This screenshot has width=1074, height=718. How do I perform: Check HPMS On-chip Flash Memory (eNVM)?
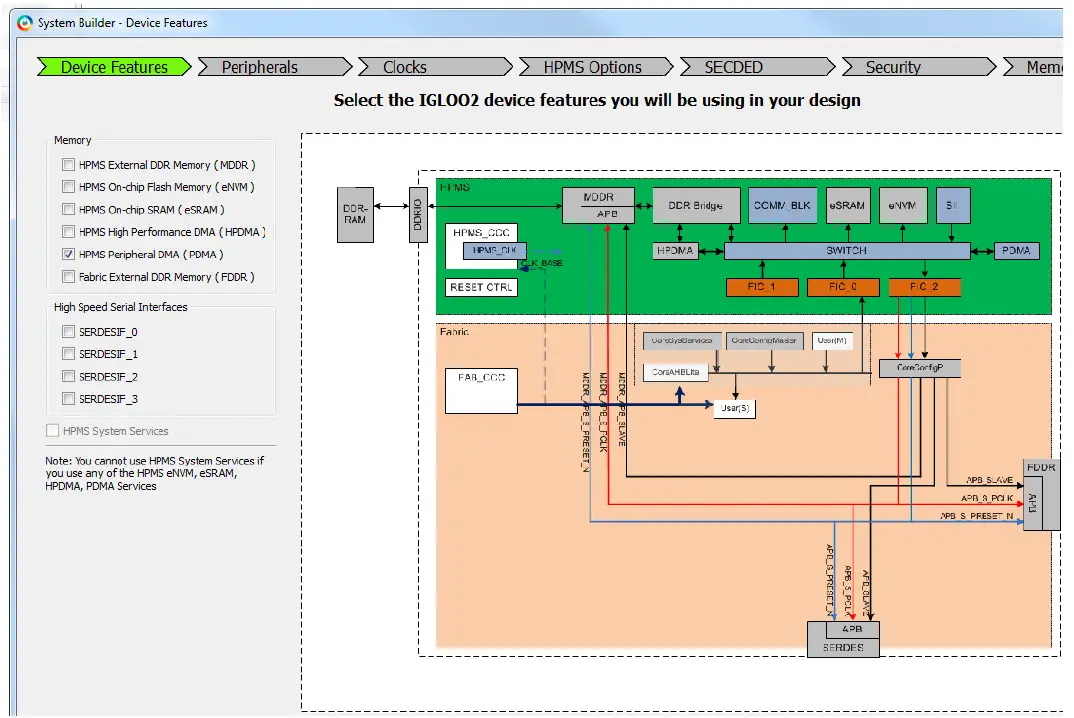click(x=68, y=187)
